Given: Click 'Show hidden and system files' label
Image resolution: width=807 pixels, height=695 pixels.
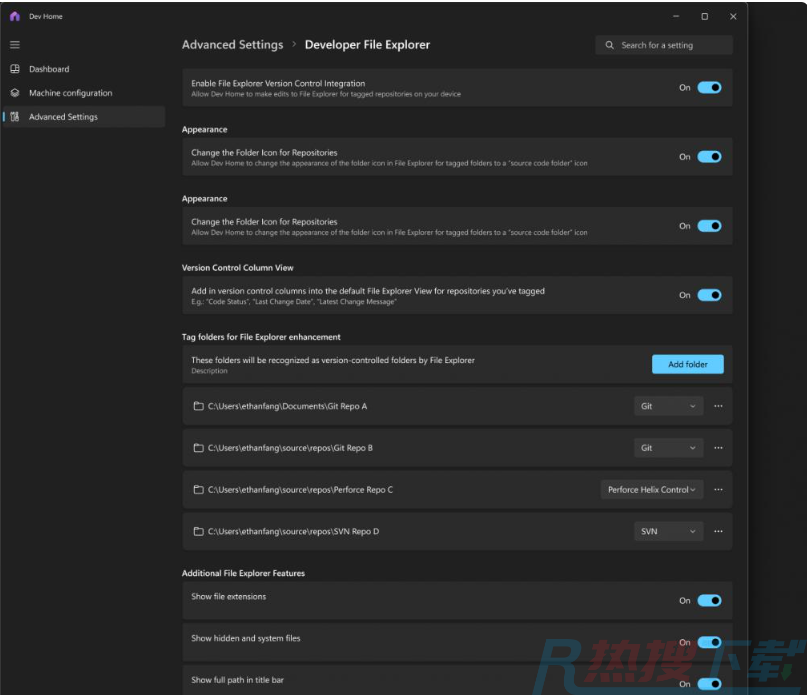Looking at the screenshot, I should pos(245,638).
